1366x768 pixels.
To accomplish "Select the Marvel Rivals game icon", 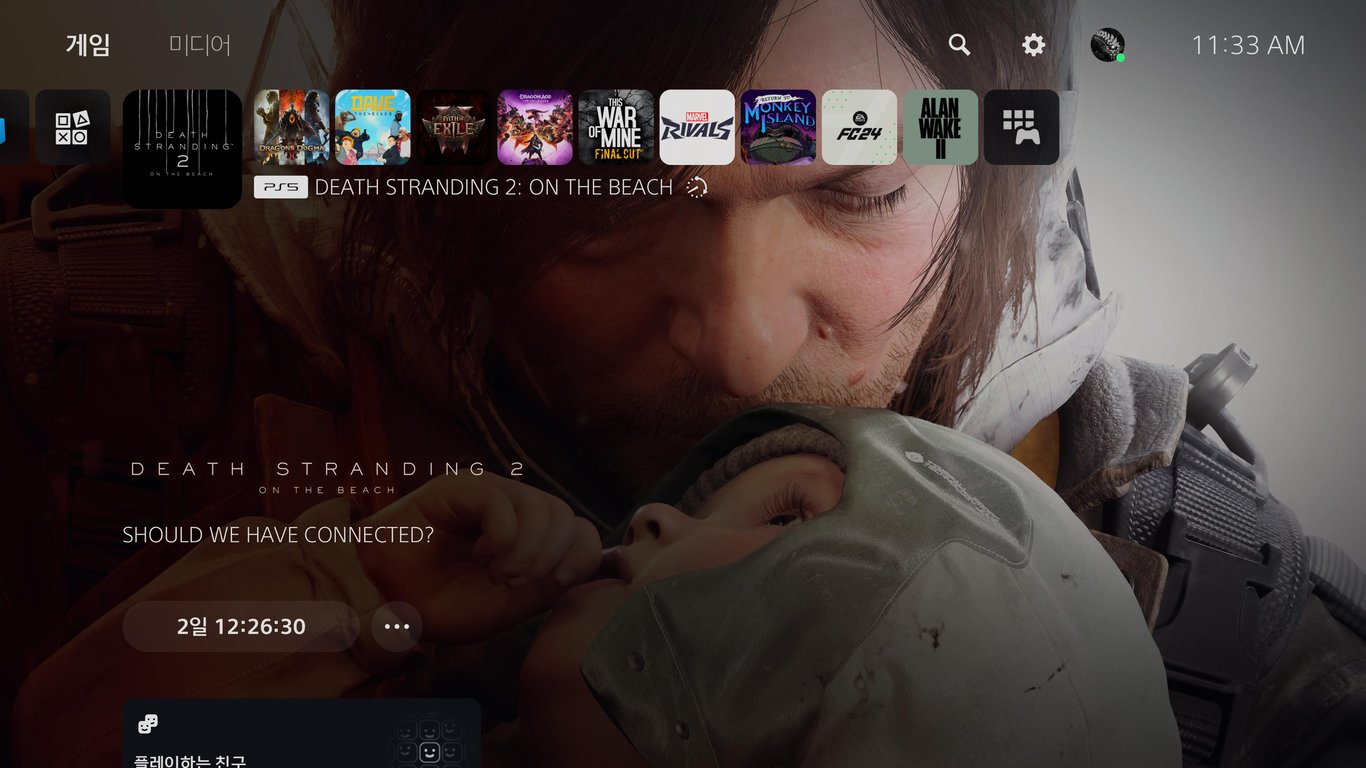I will click(x=697, y=127).
